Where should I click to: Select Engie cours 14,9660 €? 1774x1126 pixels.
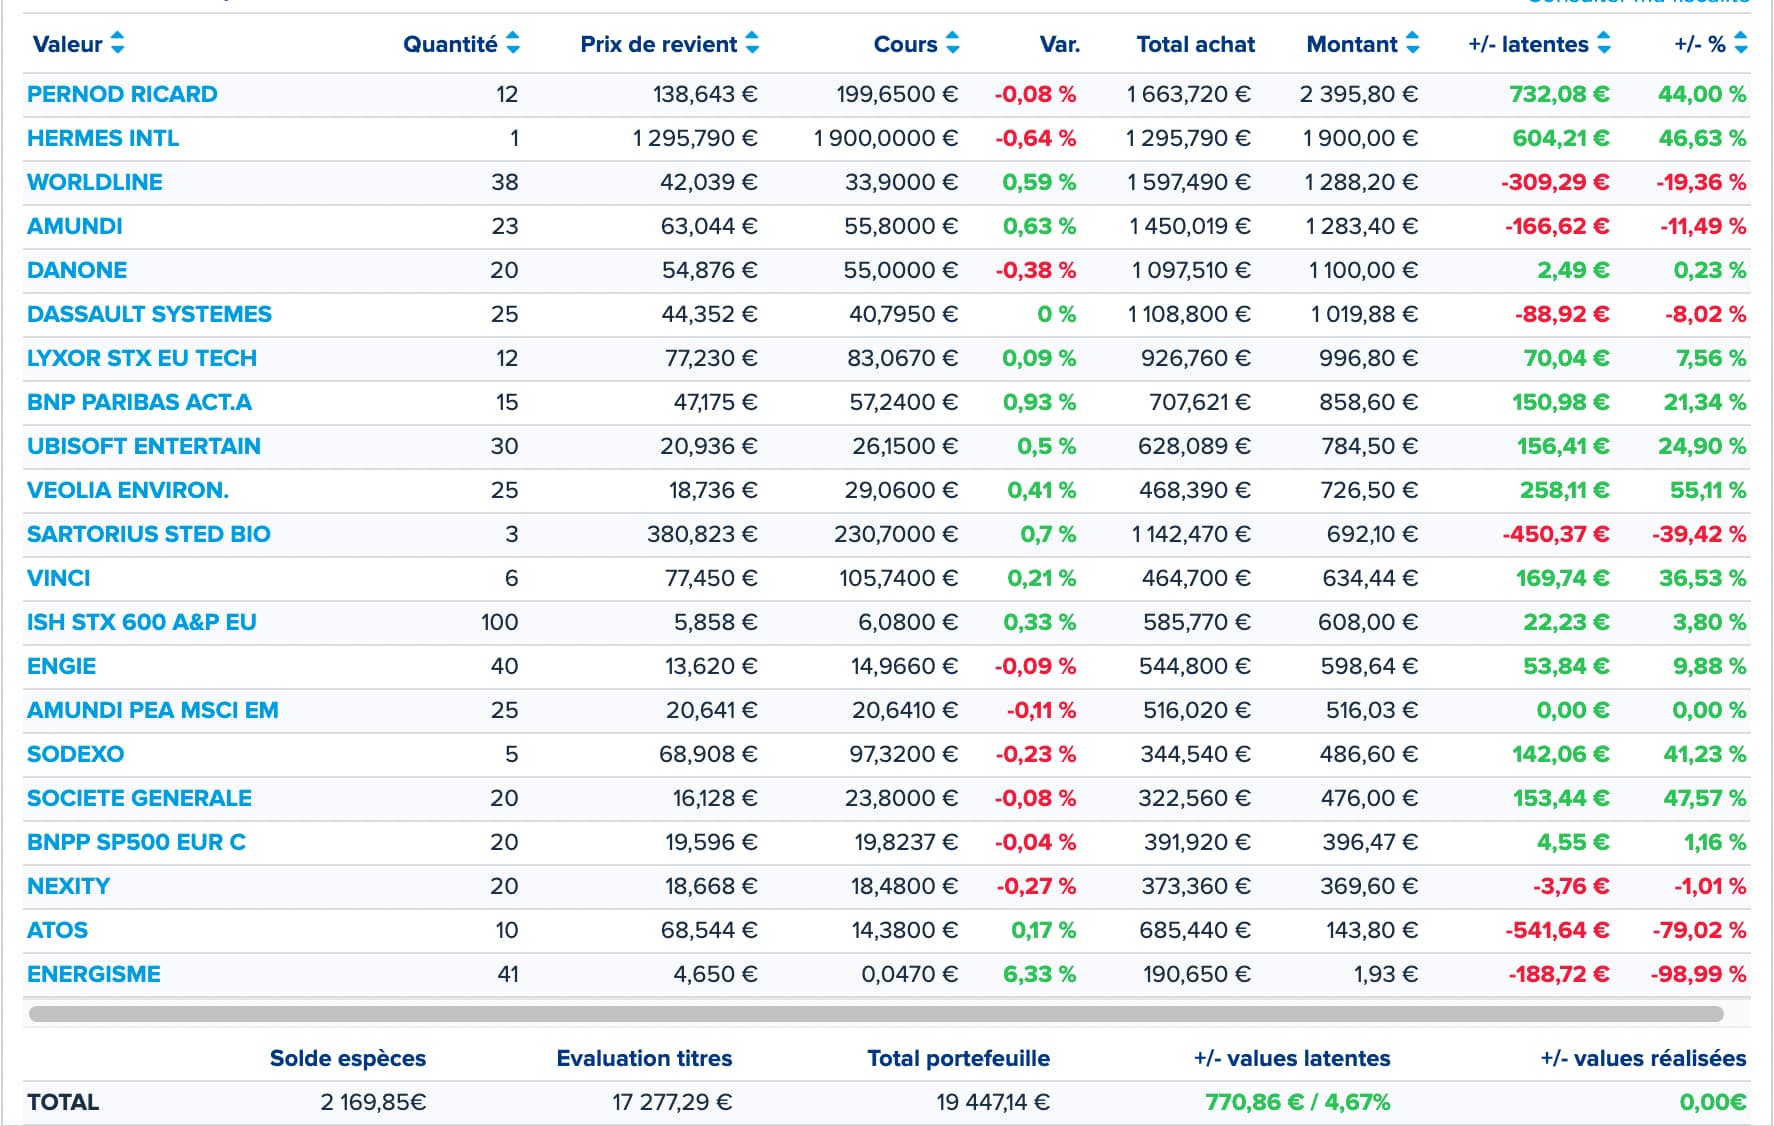click(x=904, y=666)
